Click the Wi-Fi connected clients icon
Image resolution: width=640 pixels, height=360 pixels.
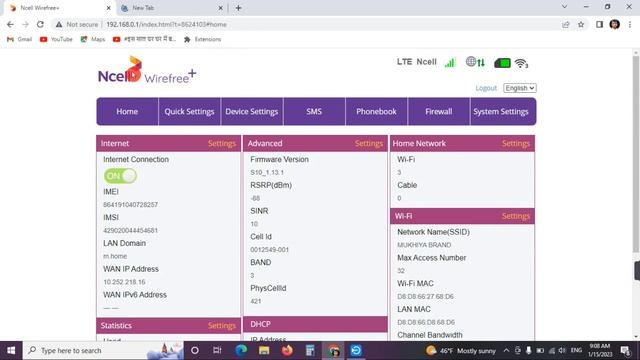[x=521, y=63]
